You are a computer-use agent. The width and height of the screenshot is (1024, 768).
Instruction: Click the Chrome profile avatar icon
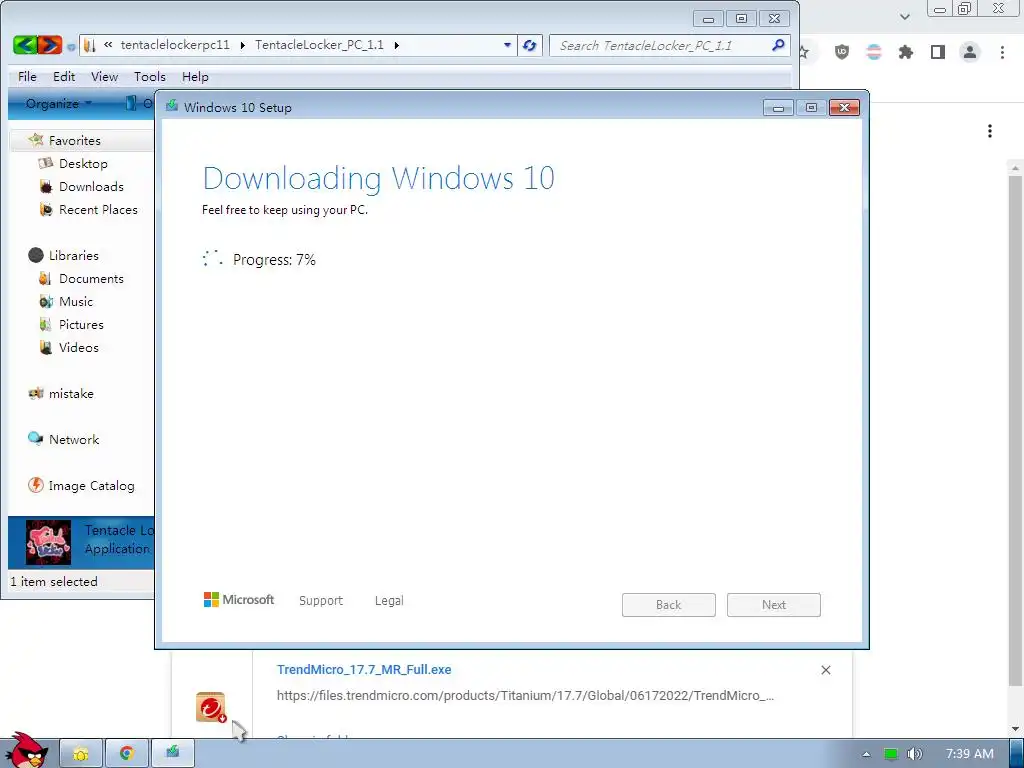pos(970,52)
